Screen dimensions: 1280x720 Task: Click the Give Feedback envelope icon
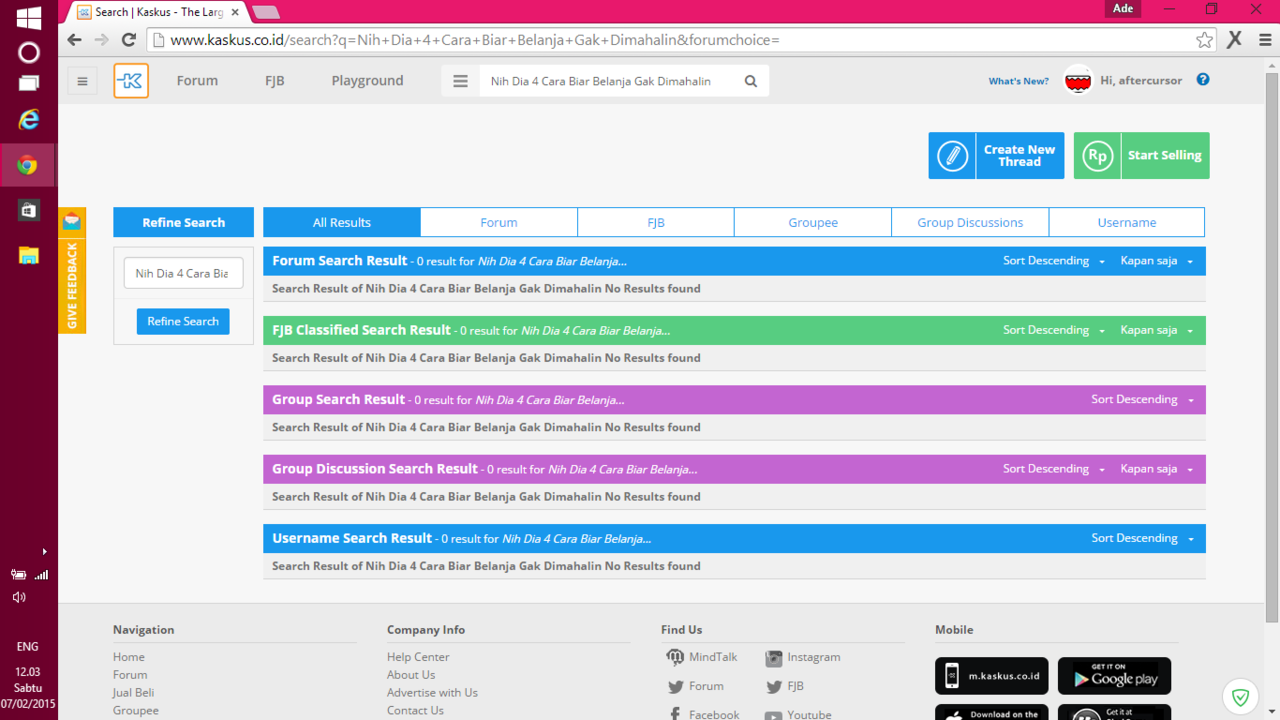(x=72, y=222)
